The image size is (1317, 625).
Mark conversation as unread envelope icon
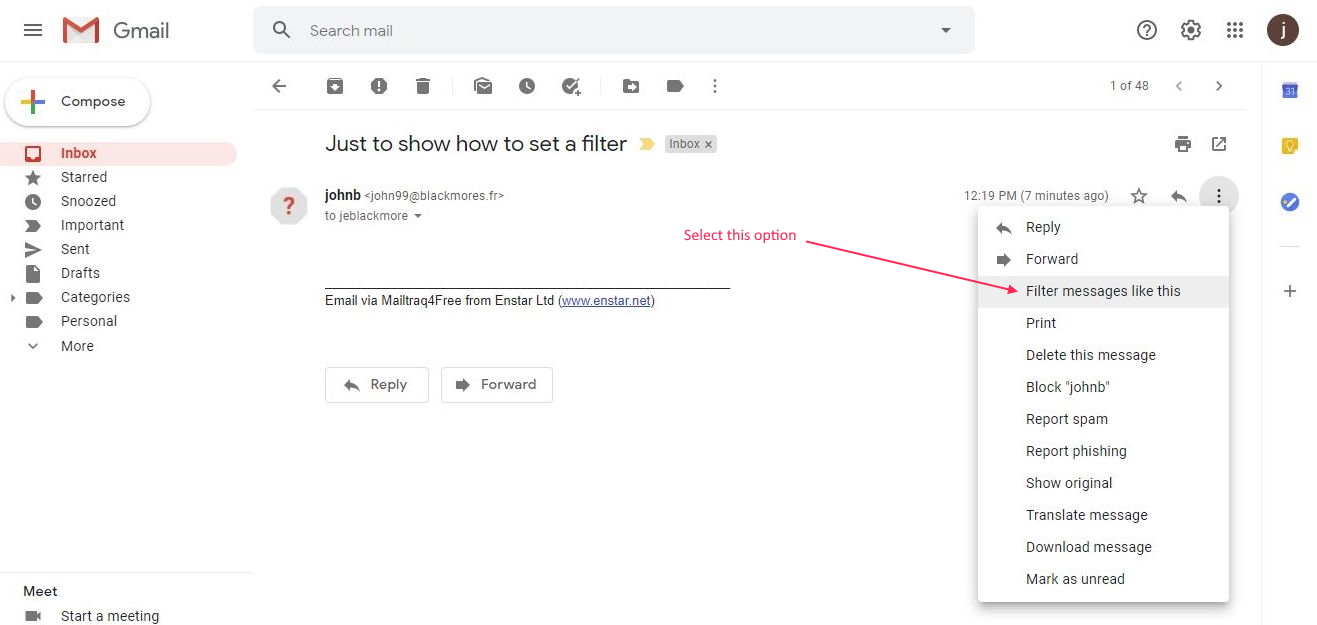click(483, 86)
